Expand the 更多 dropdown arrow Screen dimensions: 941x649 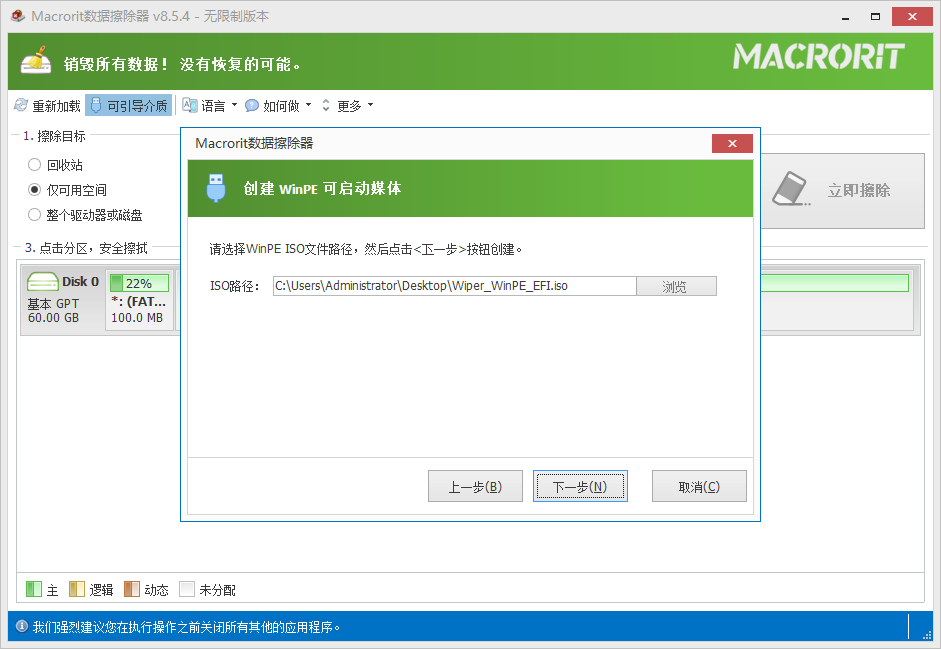pos(370,104)
